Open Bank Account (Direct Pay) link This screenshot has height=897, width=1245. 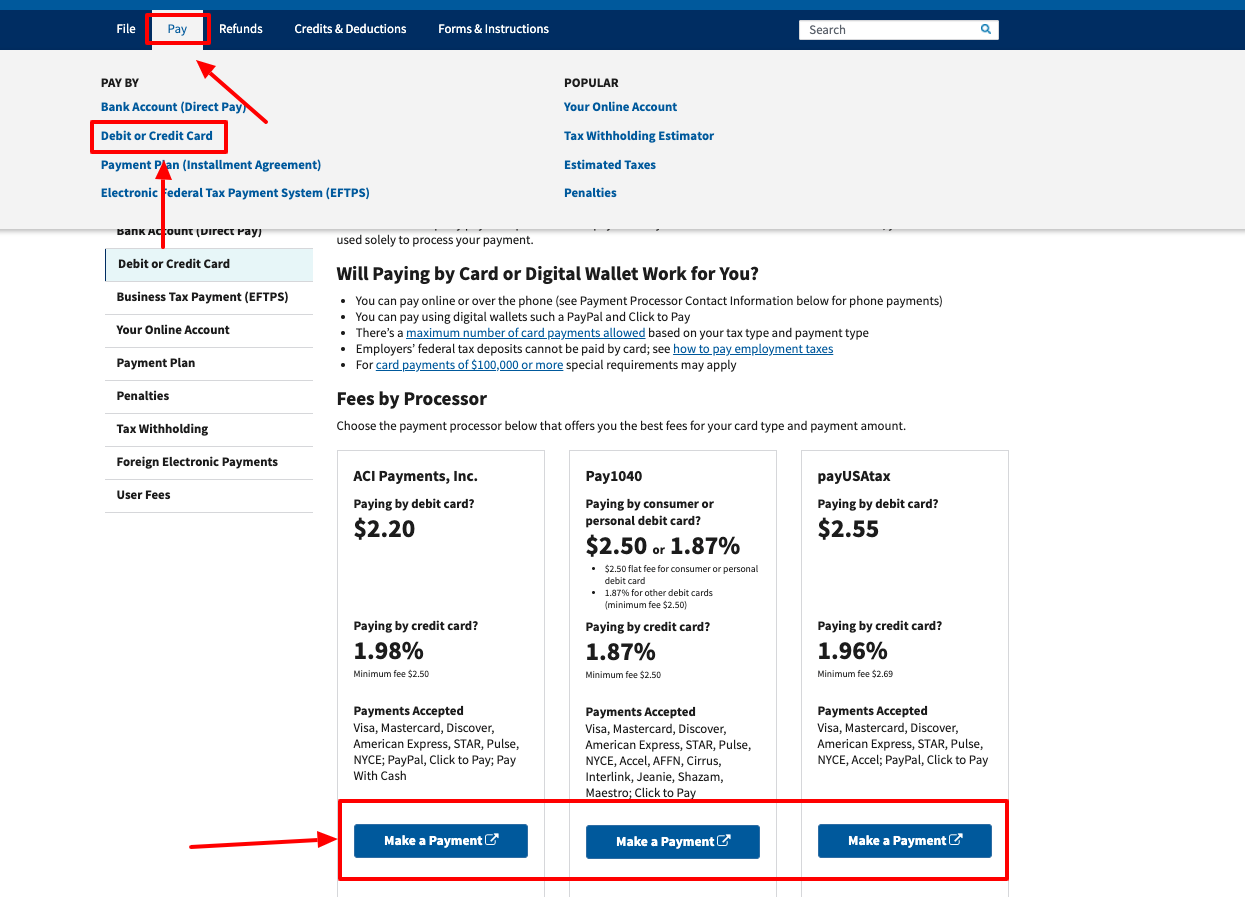[x=175, y=106]
